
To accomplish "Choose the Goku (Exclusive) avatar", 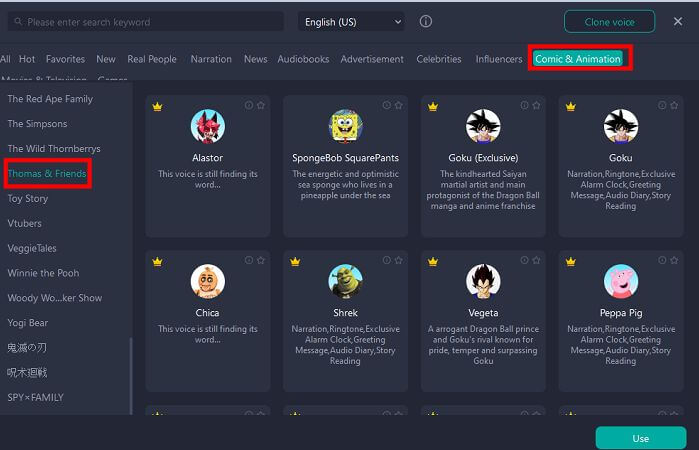I will coord(483,126).
